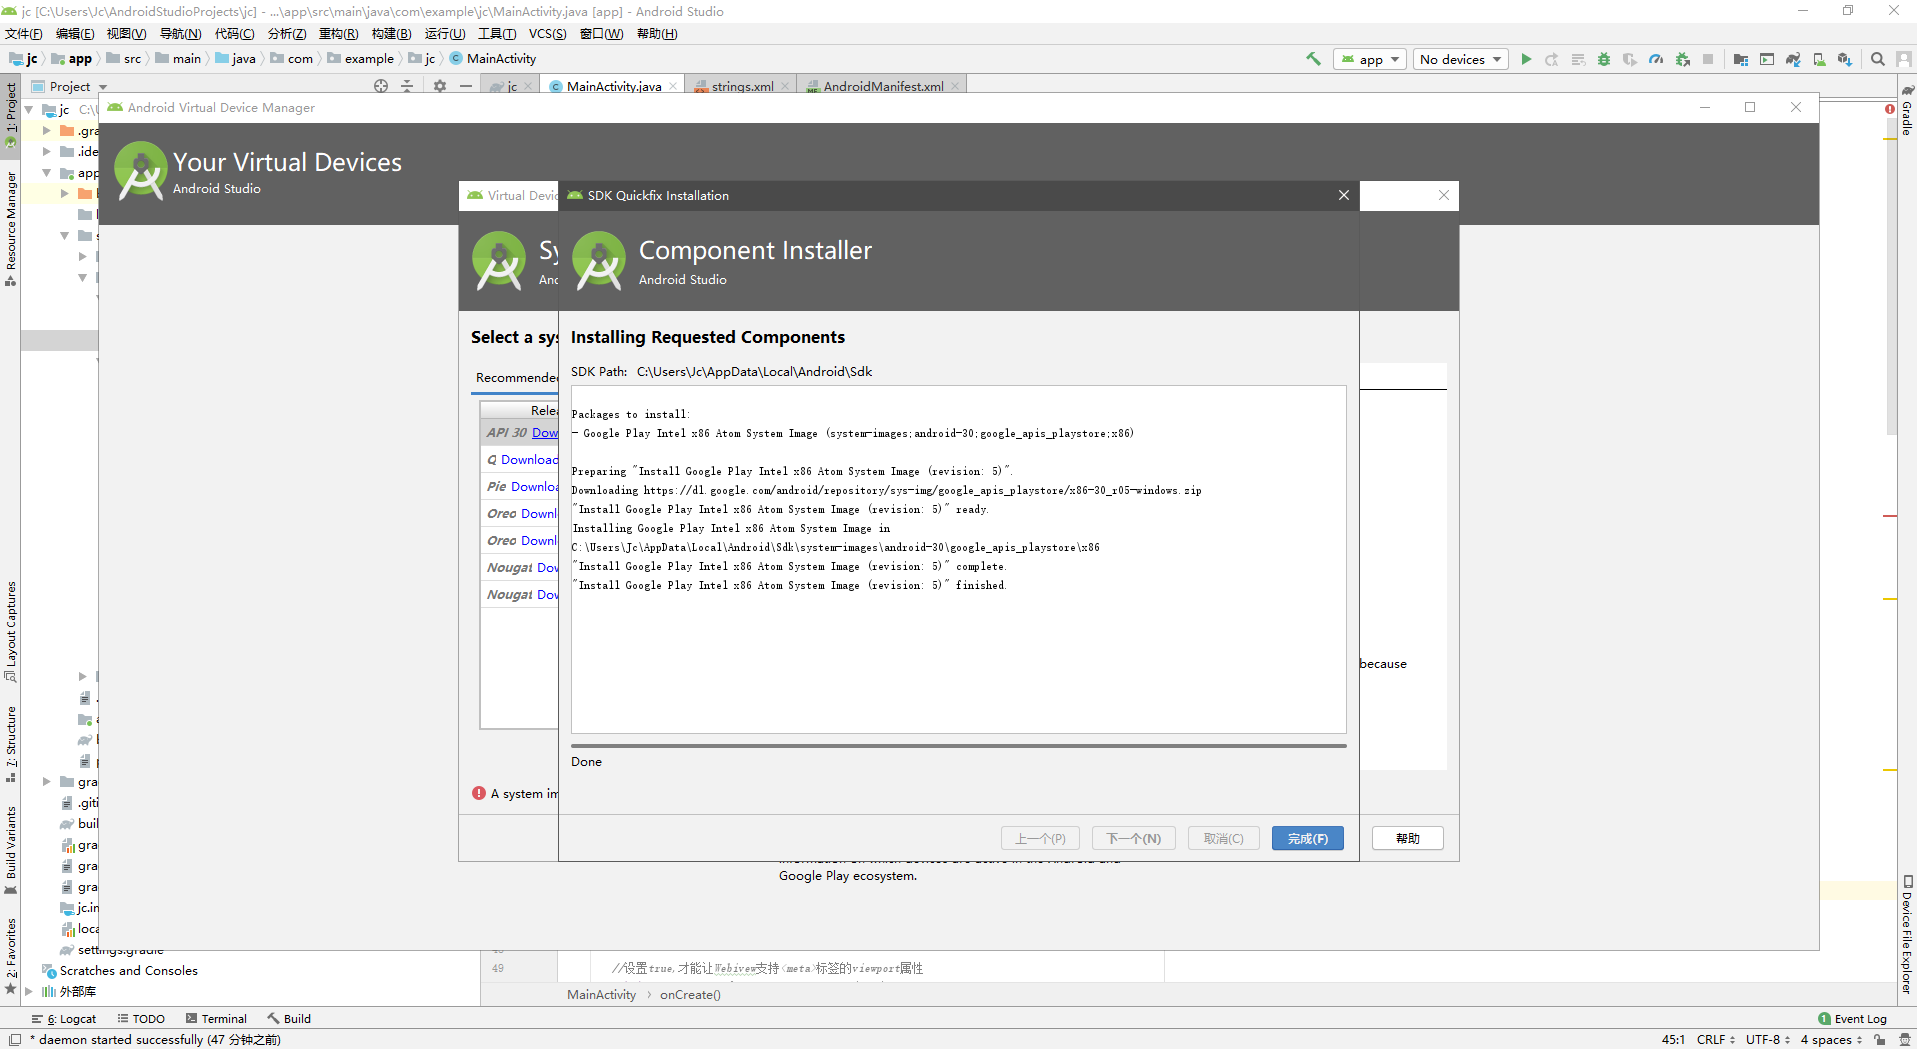
Task: Click the onCreate() breadcrumb
Action: click(690, 994)
